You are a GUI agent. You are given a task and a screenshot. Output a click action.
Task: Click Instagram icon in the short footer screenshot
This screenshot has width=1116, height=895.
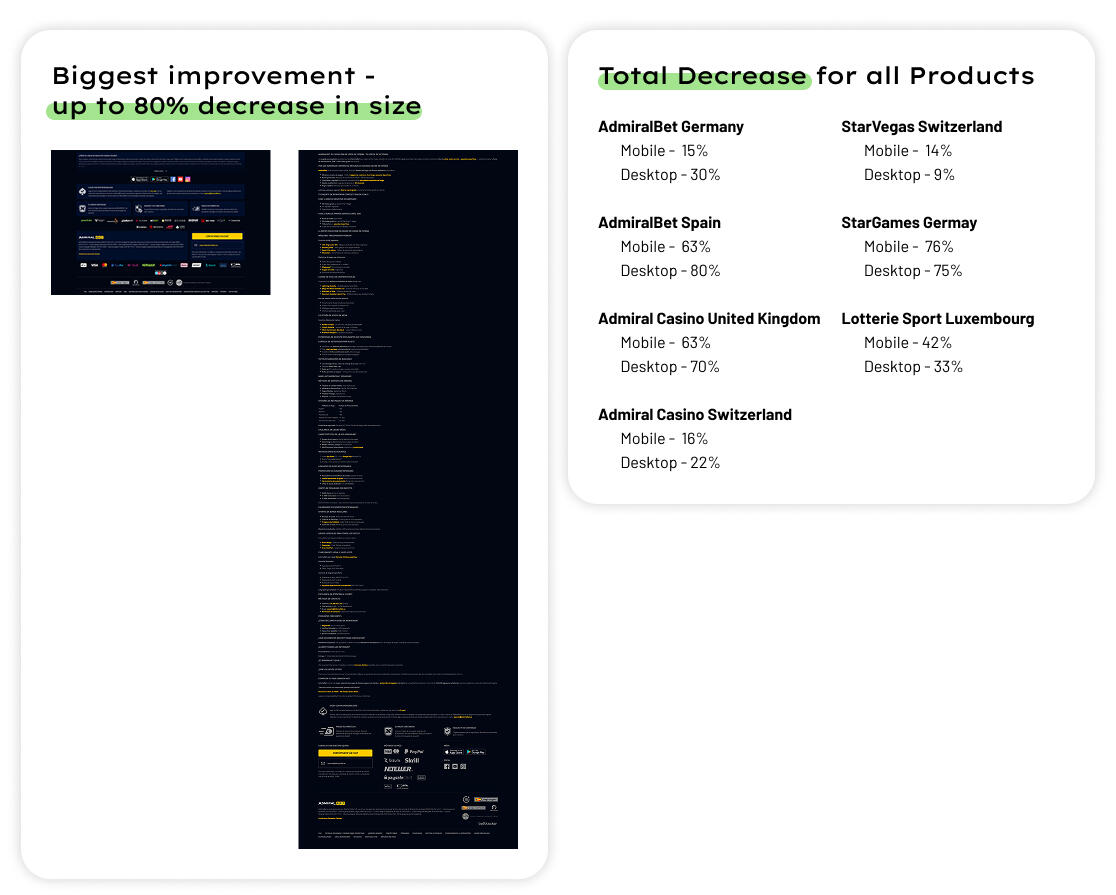click(188, 179)
